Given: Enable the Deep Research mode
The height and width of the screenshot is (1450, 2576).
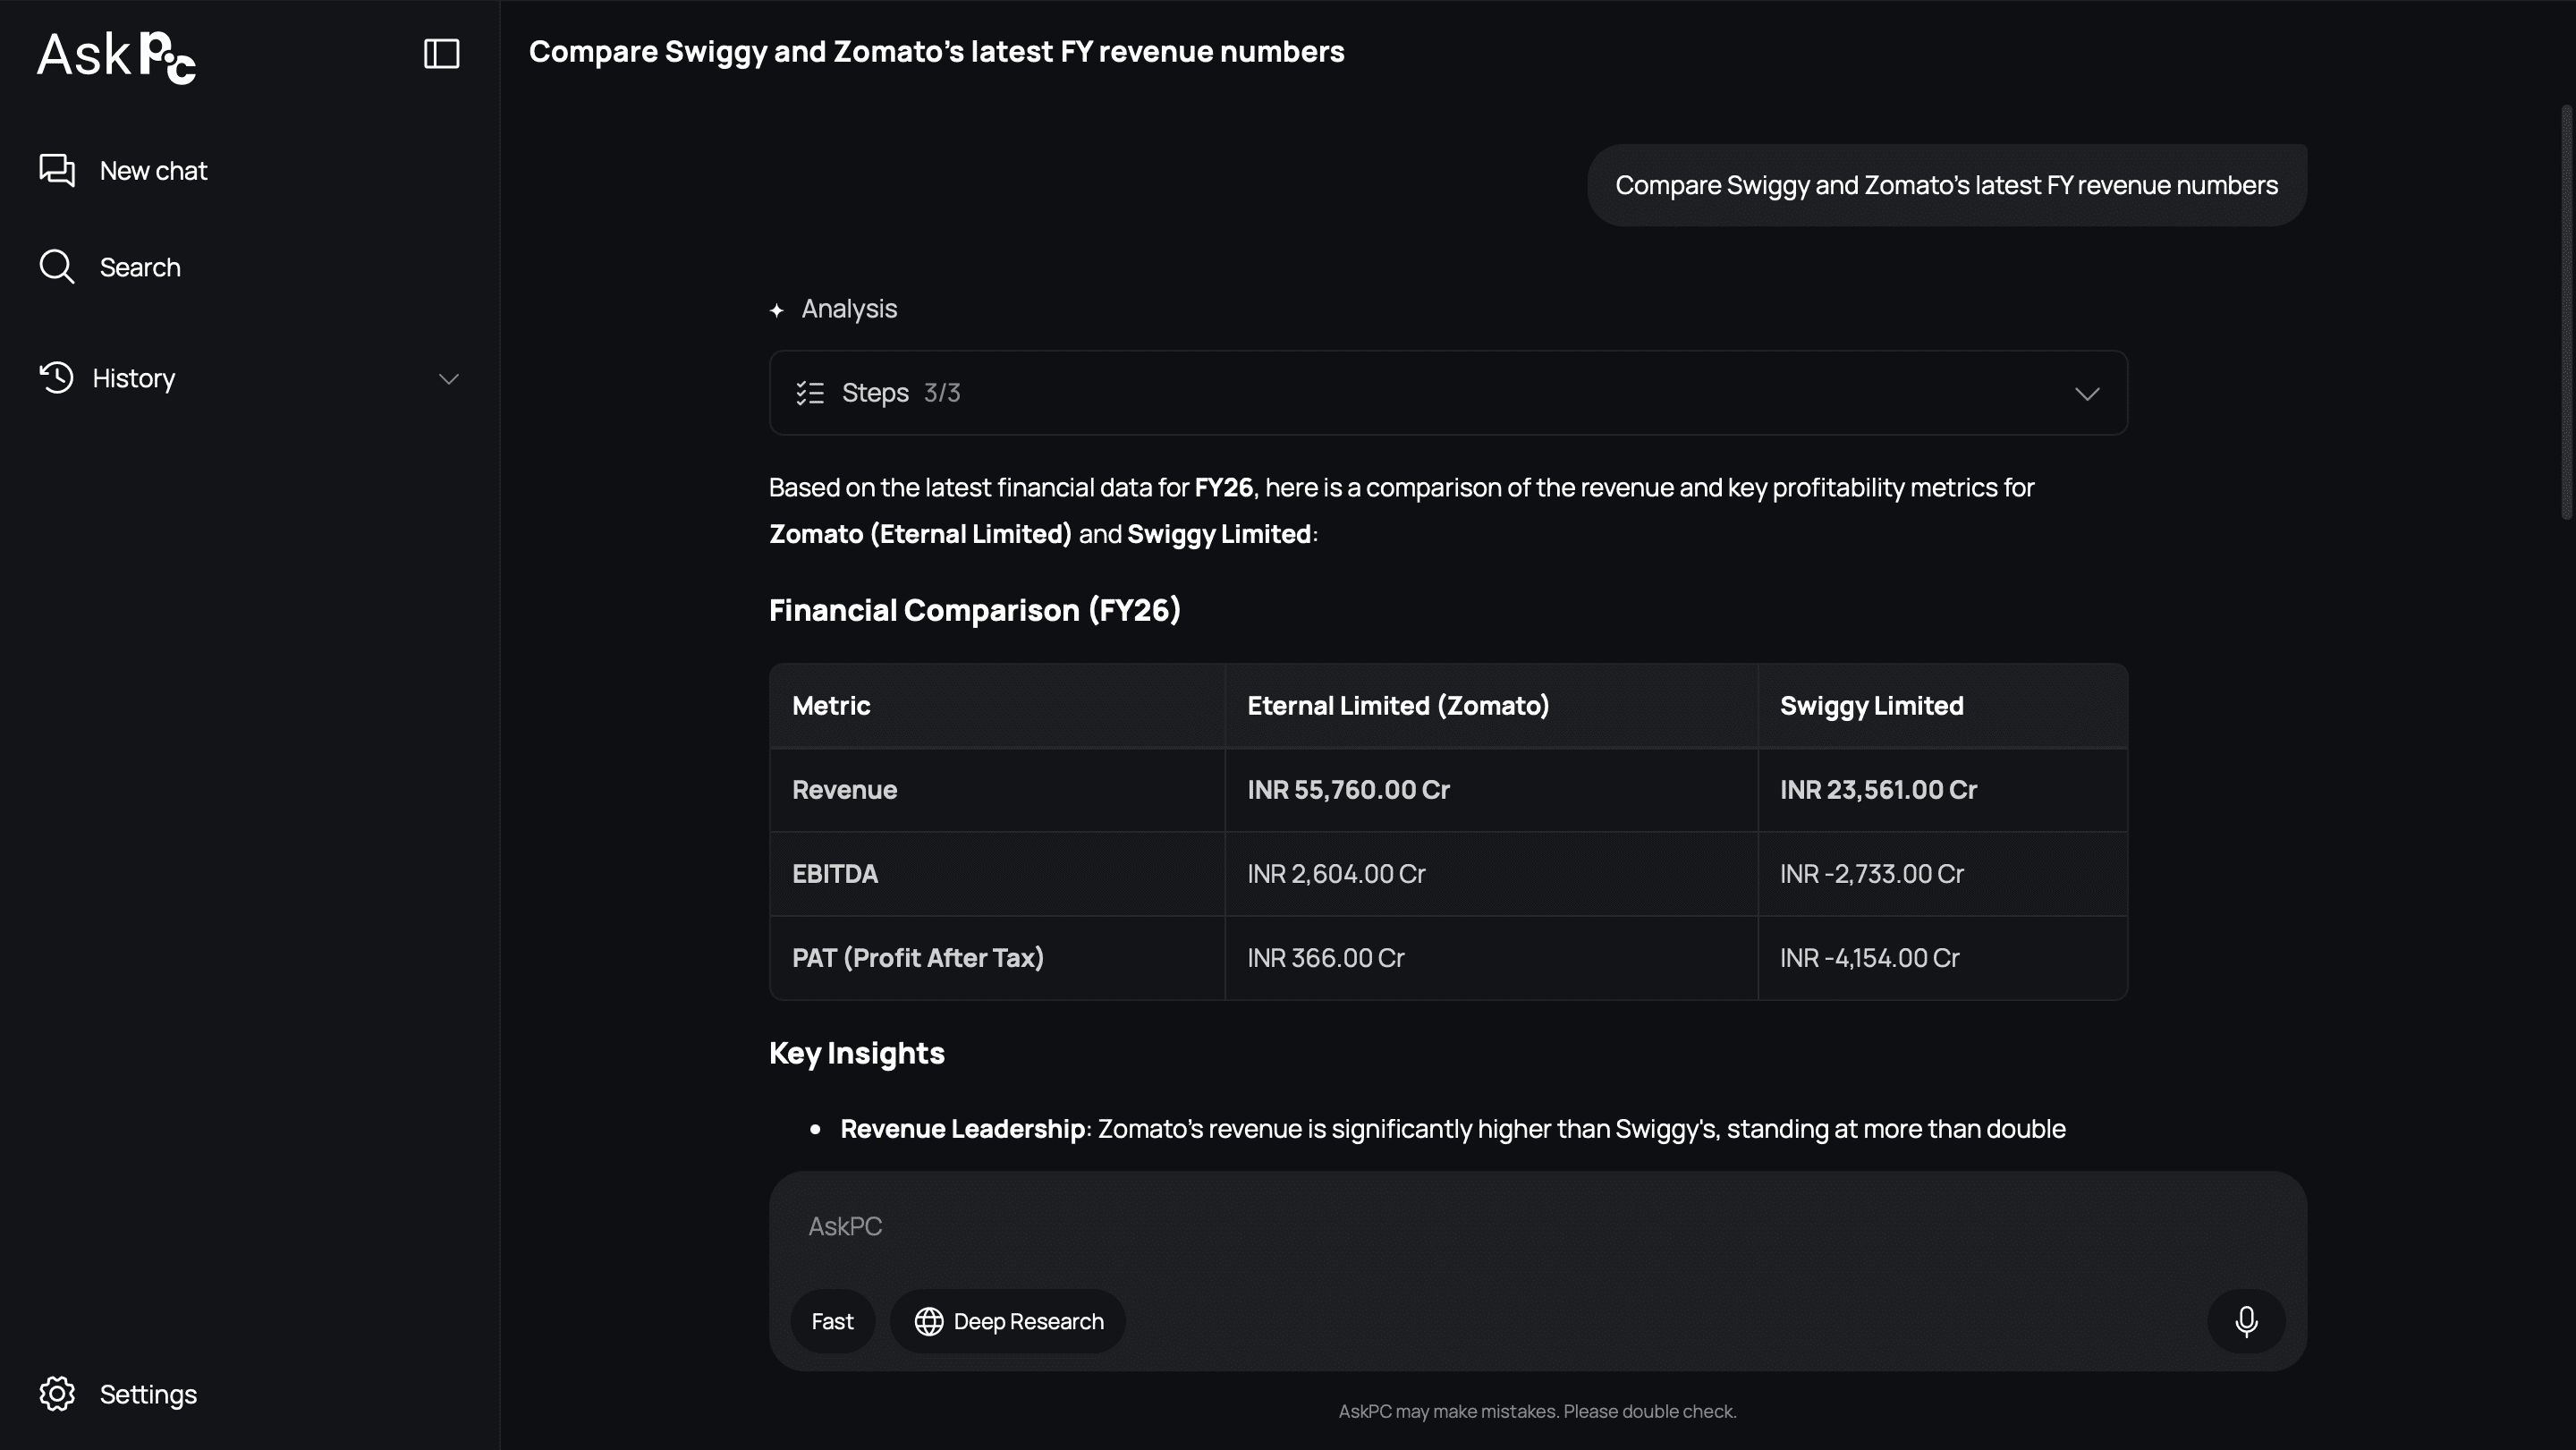Looking at the screenshot, I should 1008,1321.
